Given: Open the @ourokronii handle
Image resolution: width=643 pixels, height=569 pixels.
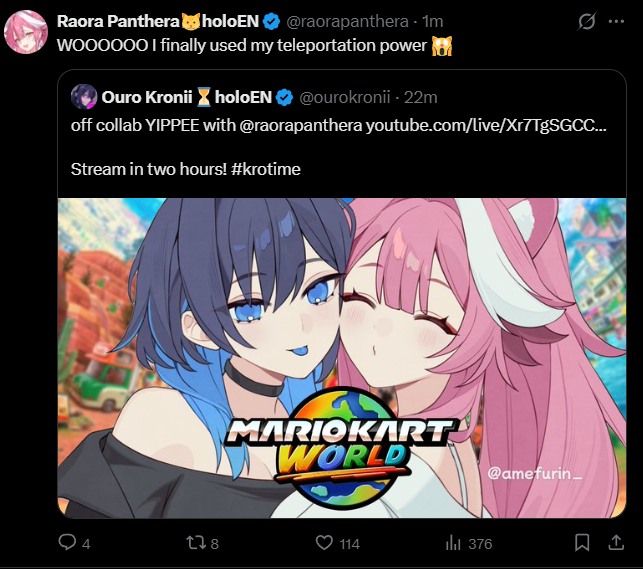Looking at the screenshot, I should click(344, 98).
